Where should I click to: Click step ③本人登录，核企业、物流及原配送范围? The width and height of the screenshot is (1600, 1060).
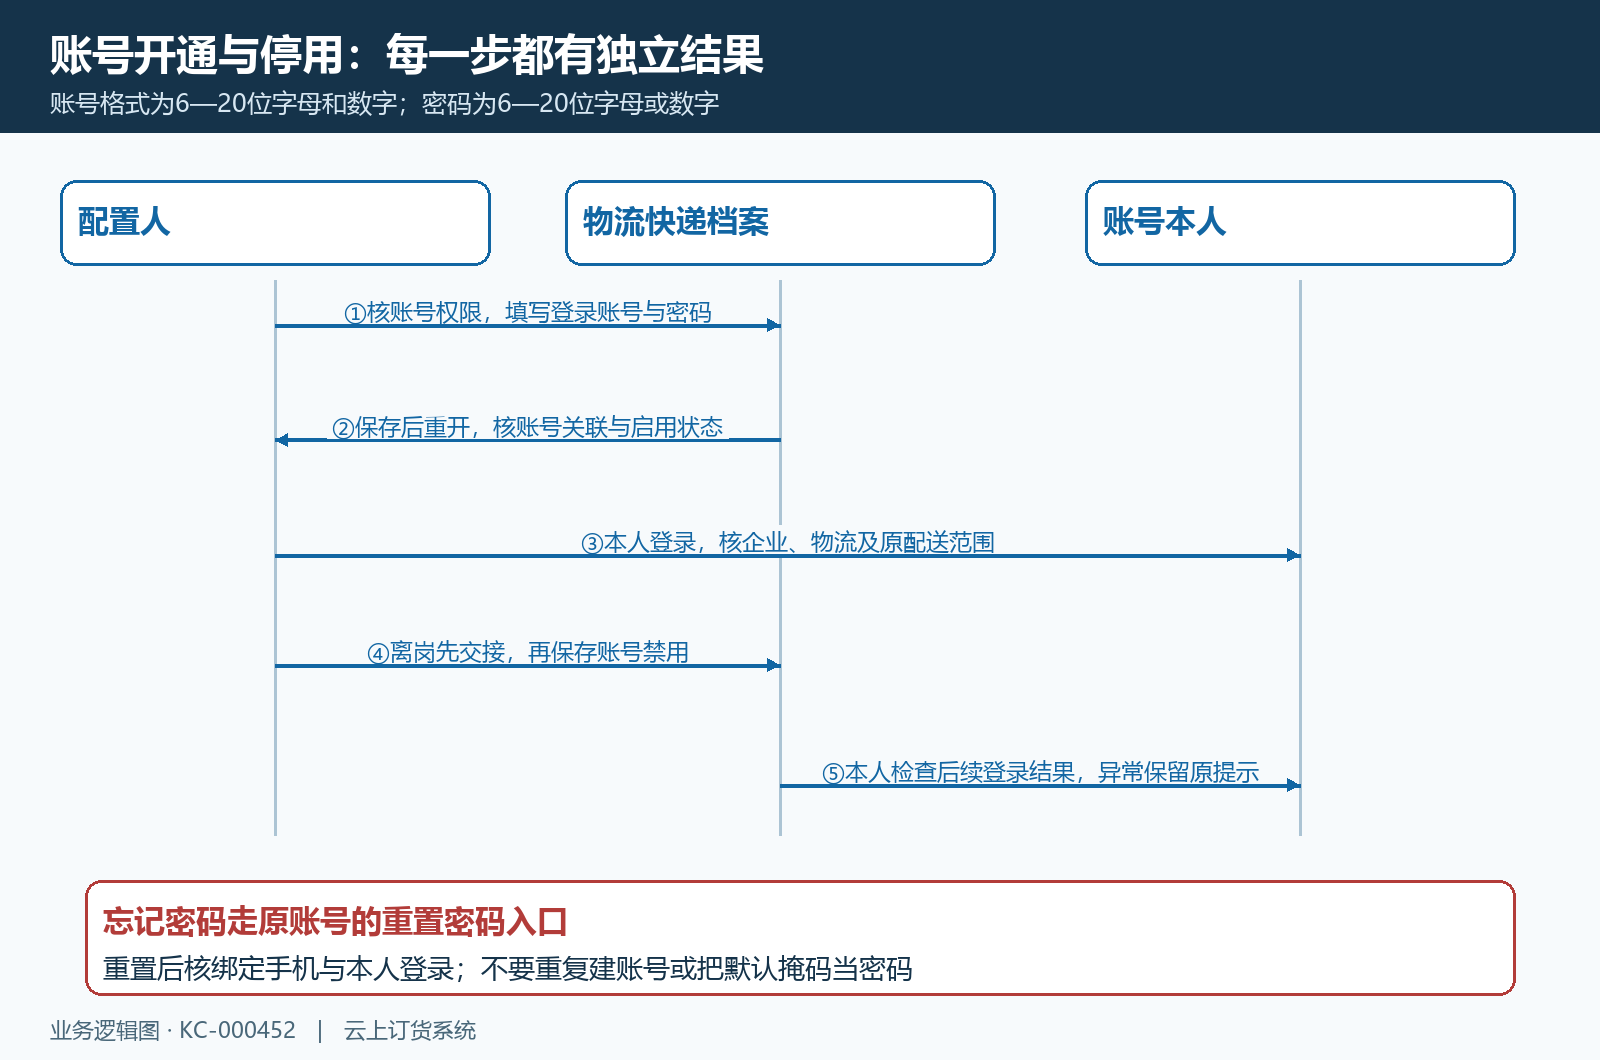pyautogui.click(x=788, y=543)
